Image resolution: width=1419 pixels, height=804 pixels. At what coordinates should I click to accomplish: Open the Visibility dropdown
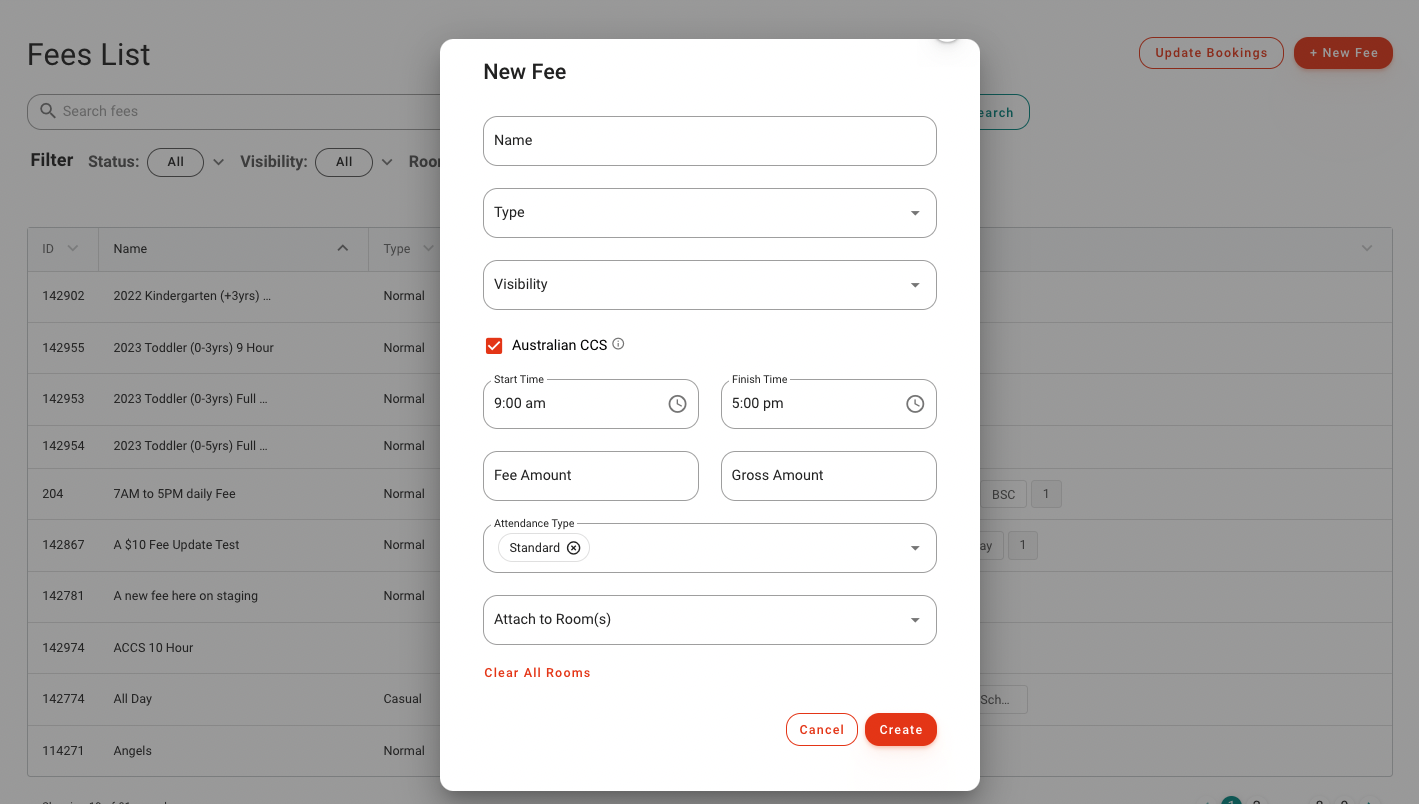point(914,285)
